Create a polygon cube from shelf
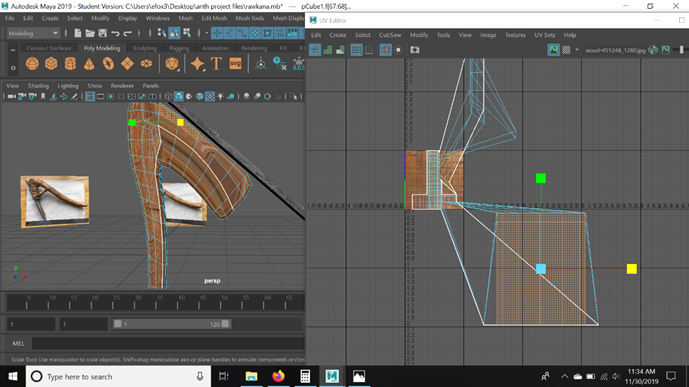The width and height of the screenshot is (689, 387). 51,64
